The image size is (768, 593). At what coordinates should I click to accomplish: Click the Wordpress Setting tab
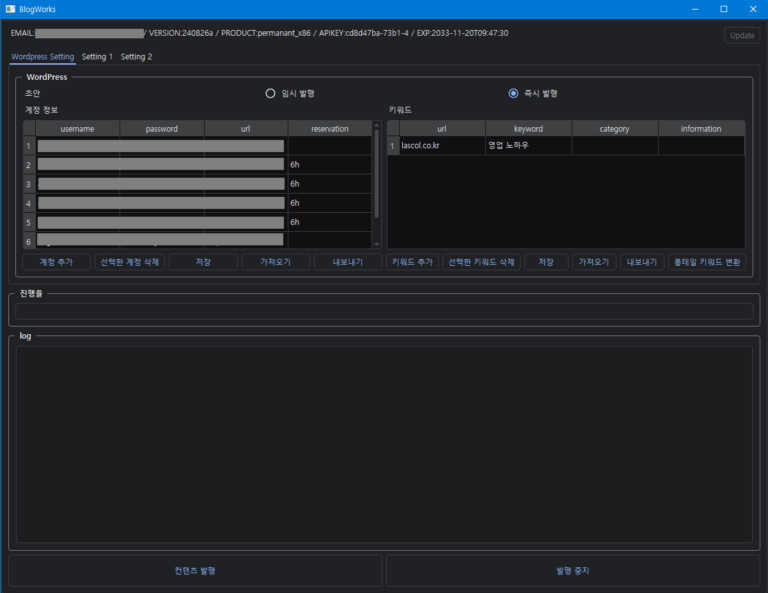tap(43, 57)
